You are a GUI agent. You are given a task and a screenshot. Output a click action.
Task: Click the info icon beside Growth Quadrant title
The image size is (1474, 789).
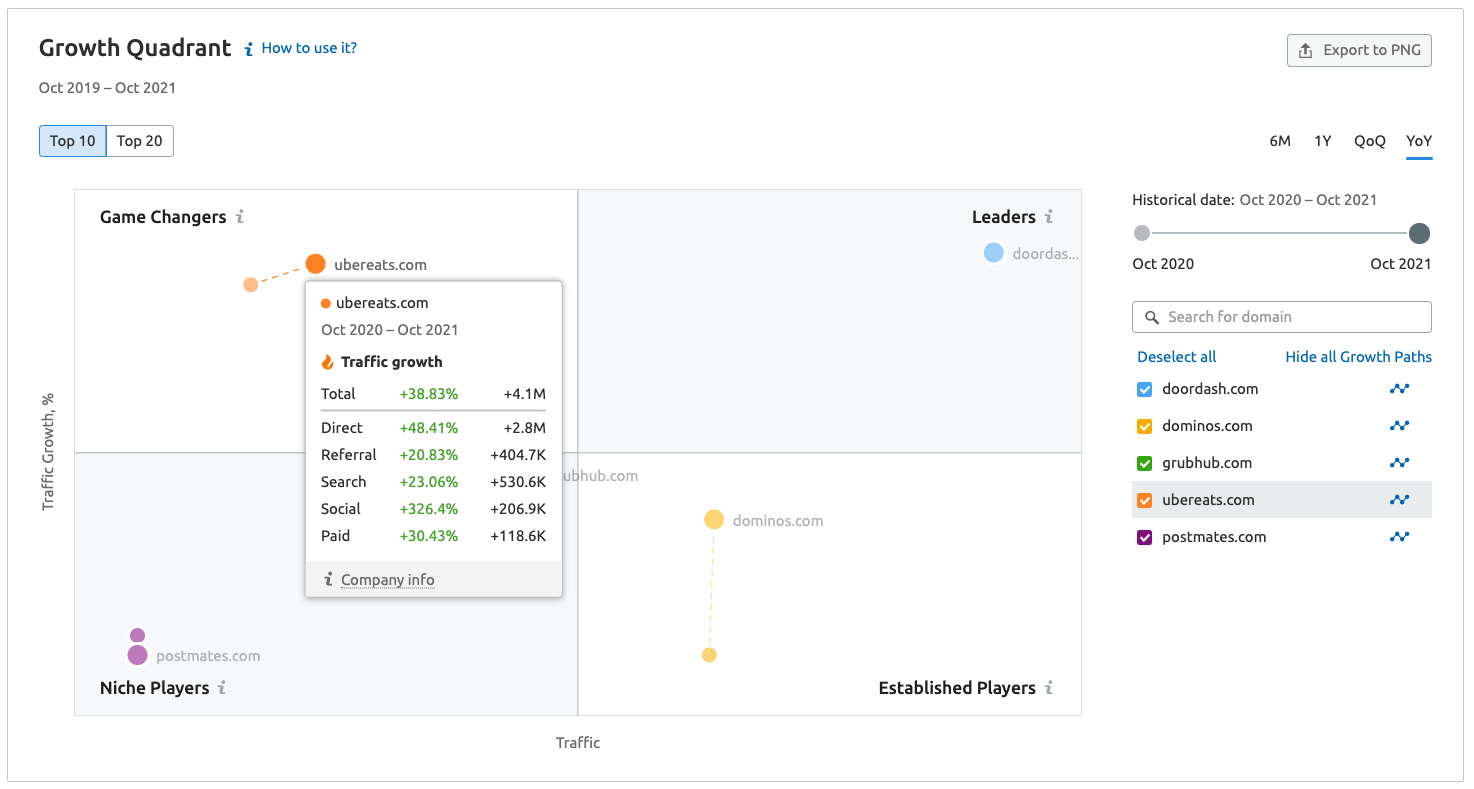coord(248,49)
